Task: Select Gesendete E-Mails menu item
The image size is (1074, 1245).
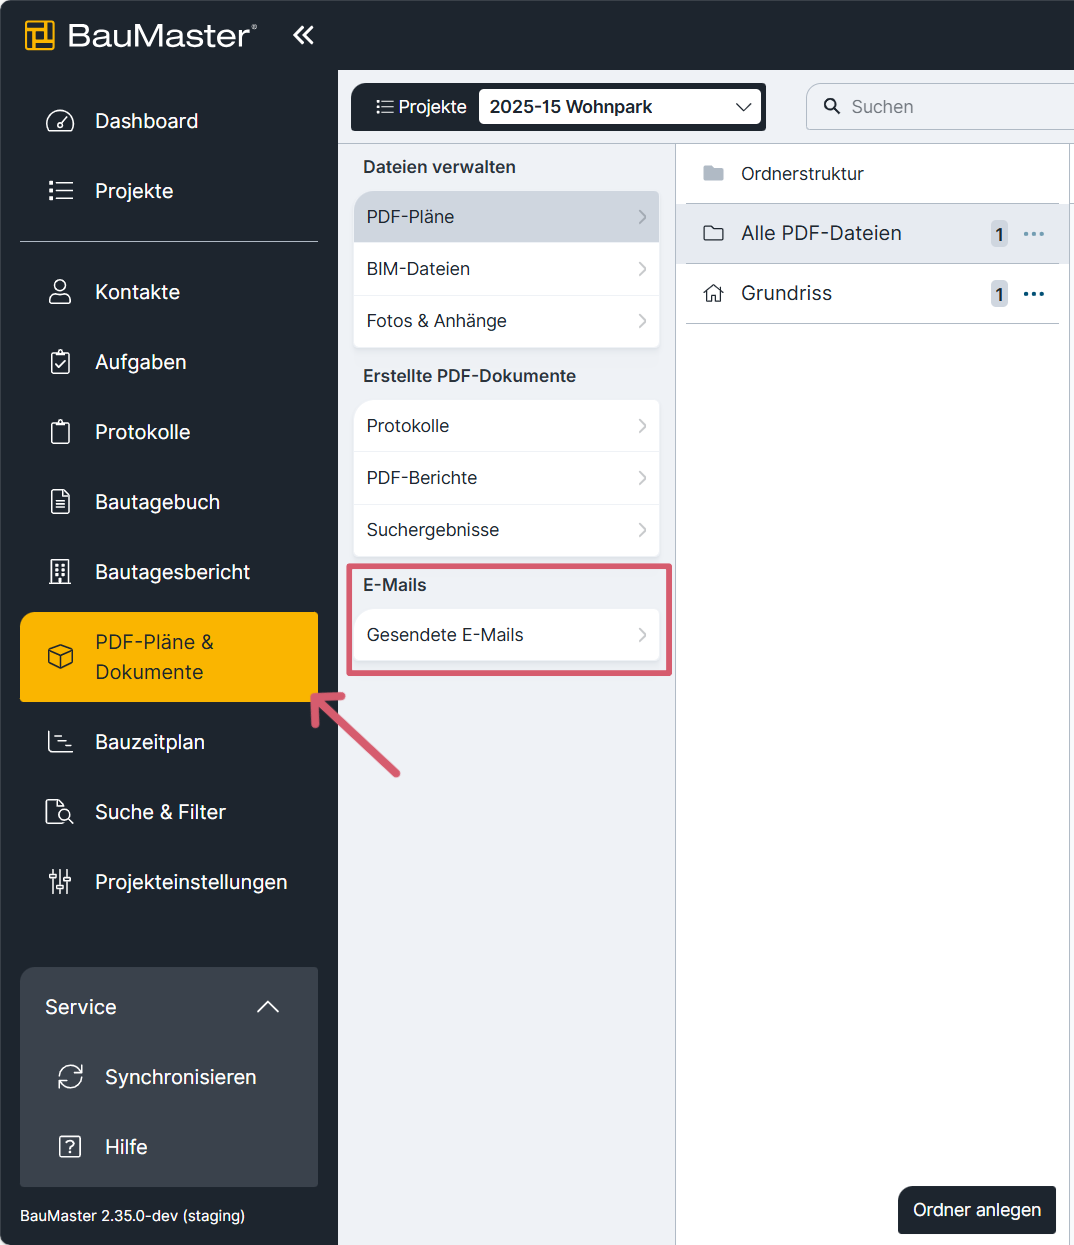Action: click(x=506, y=635)
